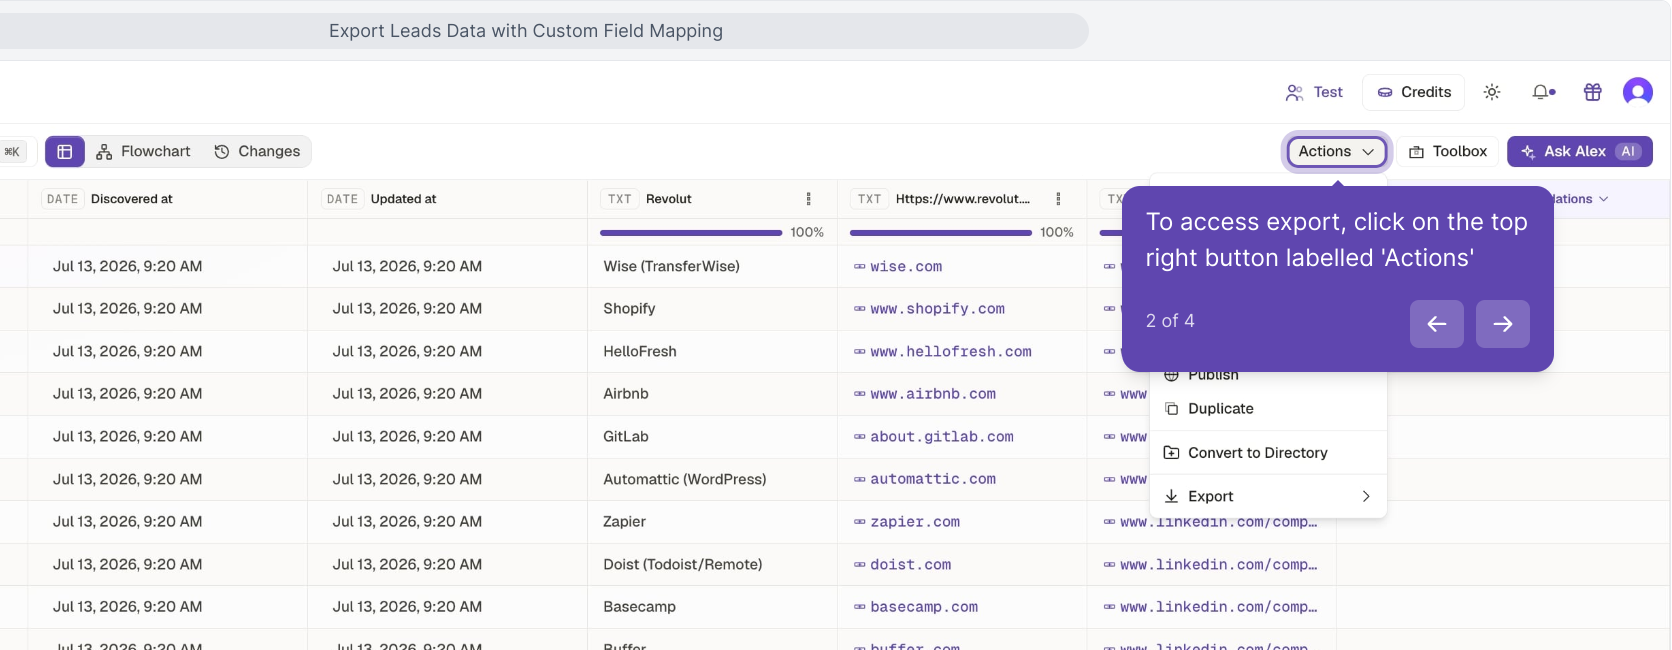This screenshot has width=1672, height=650.
Task: Click the Revolut column 100% progress bar
Action: click(691, 232)
